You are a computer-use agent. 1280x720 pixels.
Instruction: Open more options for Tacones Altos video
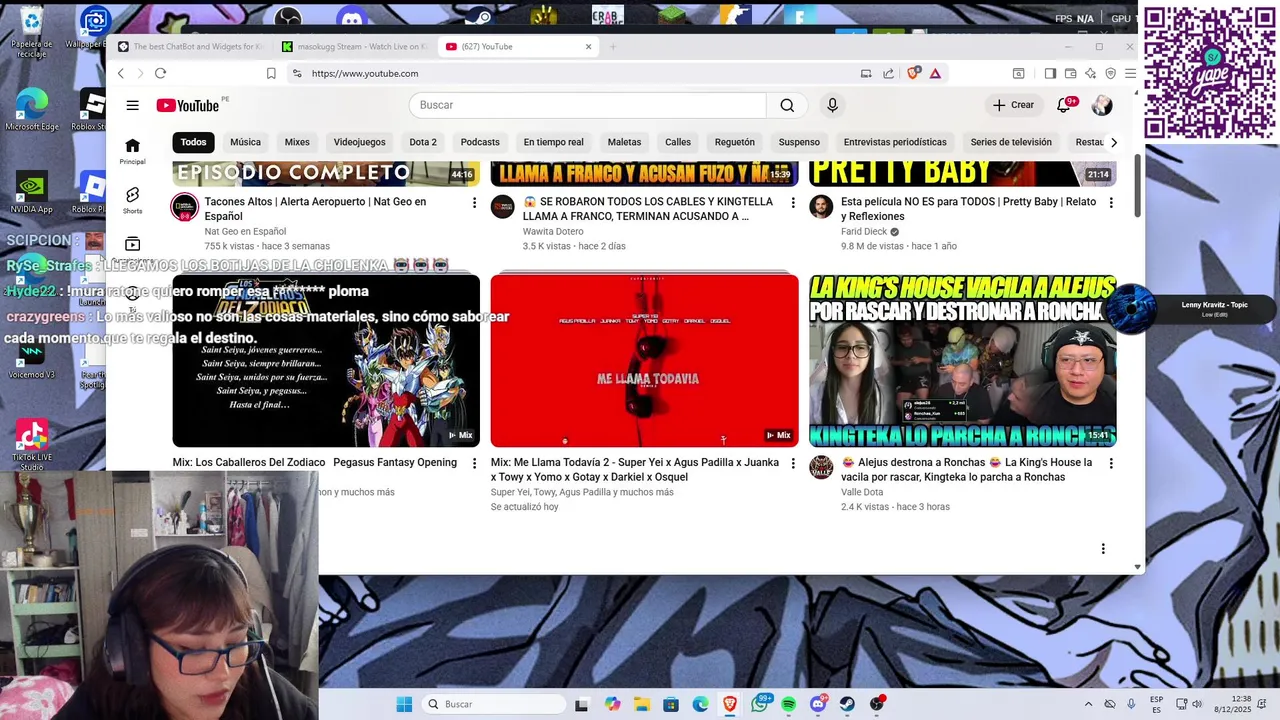click(x=474, y=203)
